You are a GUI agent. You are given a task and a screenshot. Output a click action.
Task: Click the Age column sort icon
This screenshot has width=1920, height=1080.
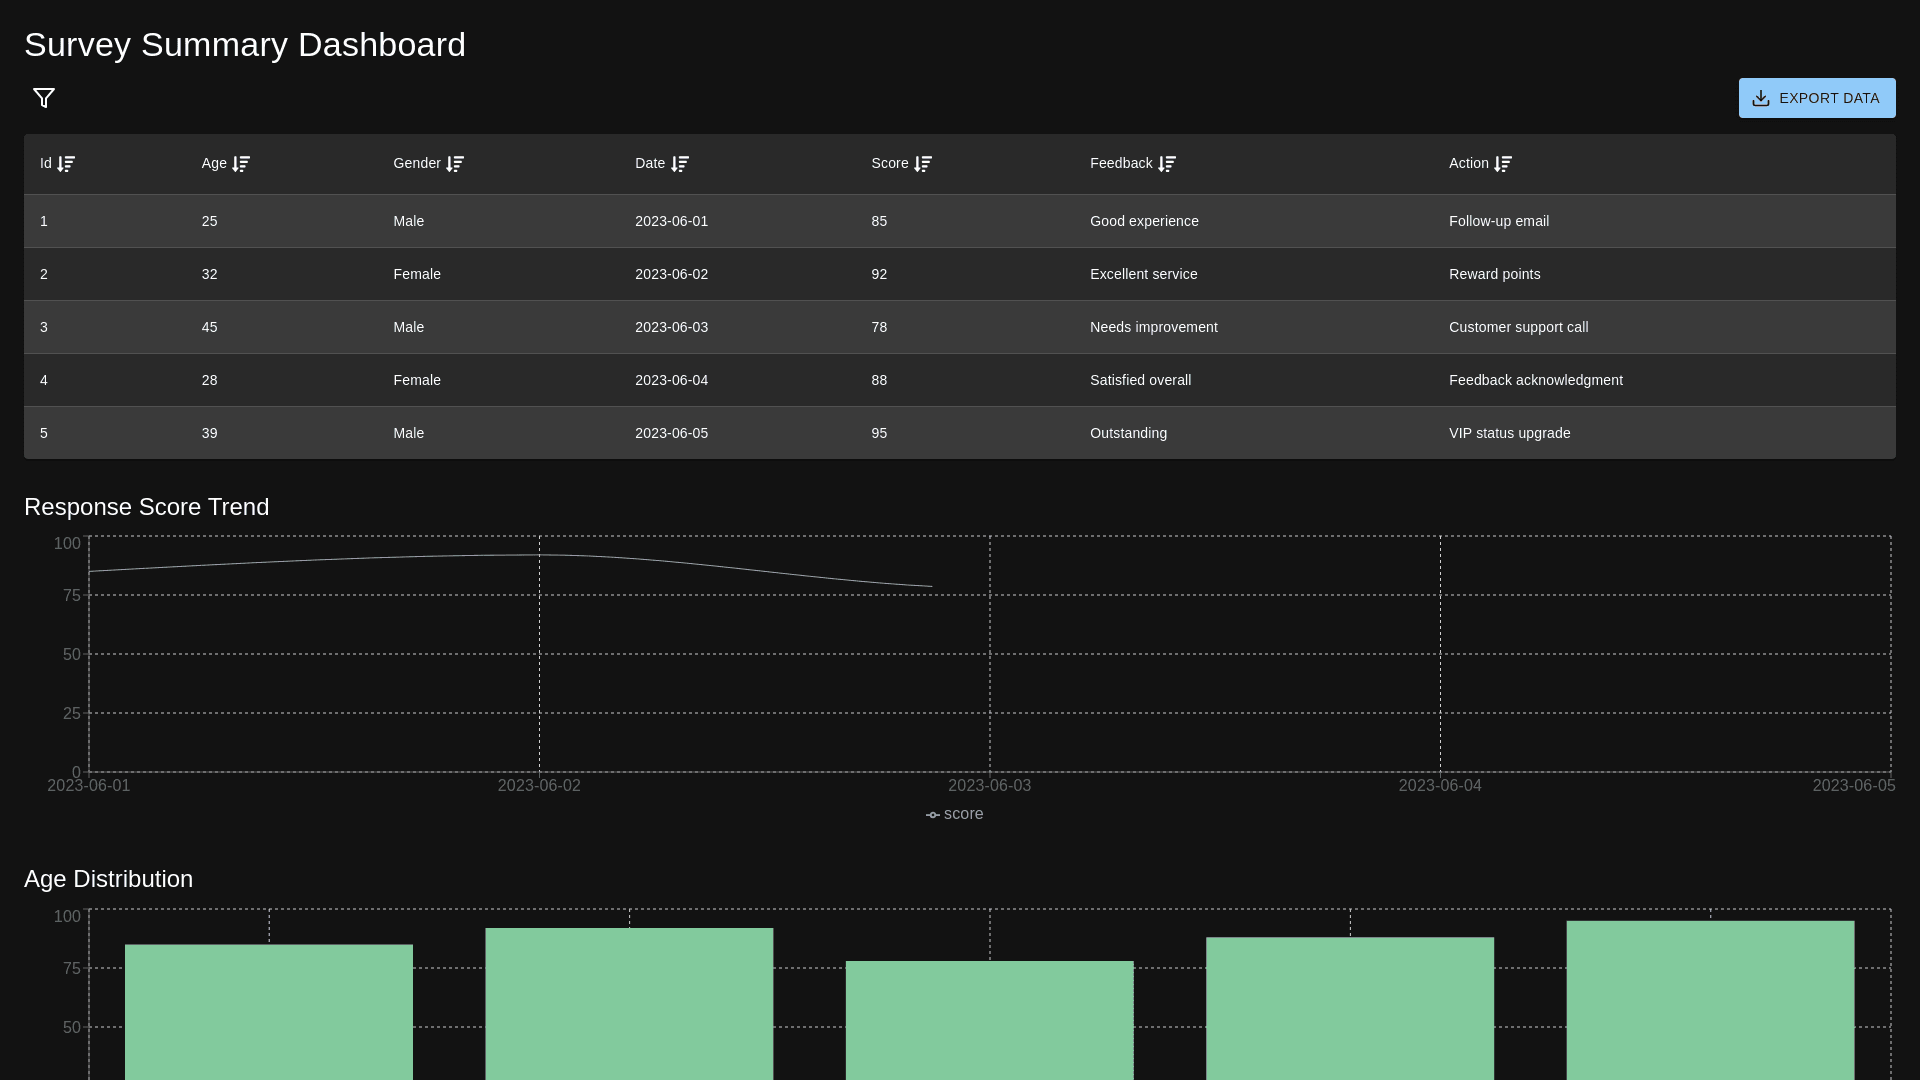pyautogui.click(x=241, y=164)
